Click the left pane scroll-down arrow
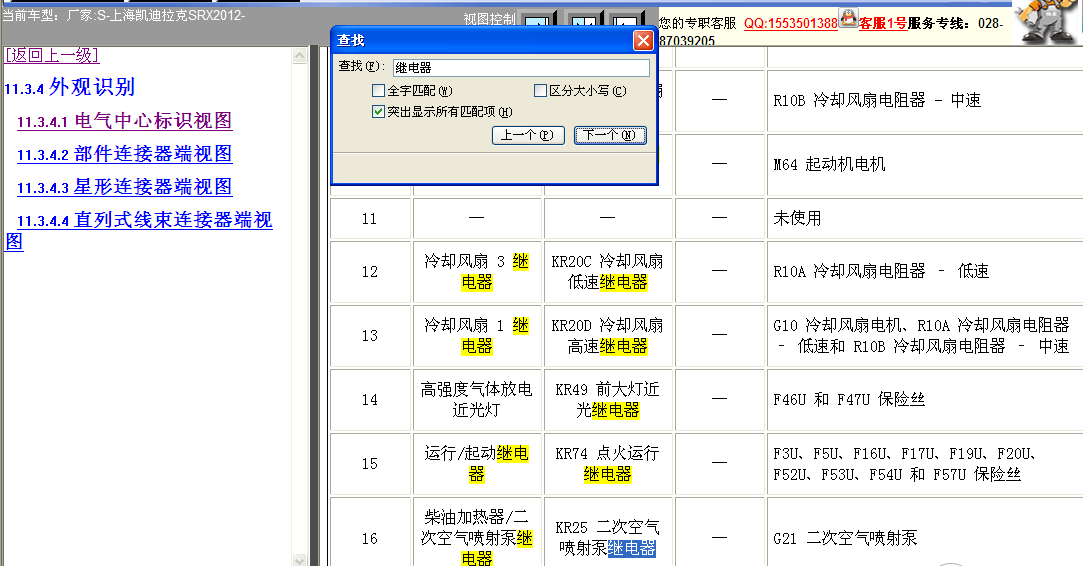The image size is (1083, 566). pyautogui.click(x=299, y=559)
